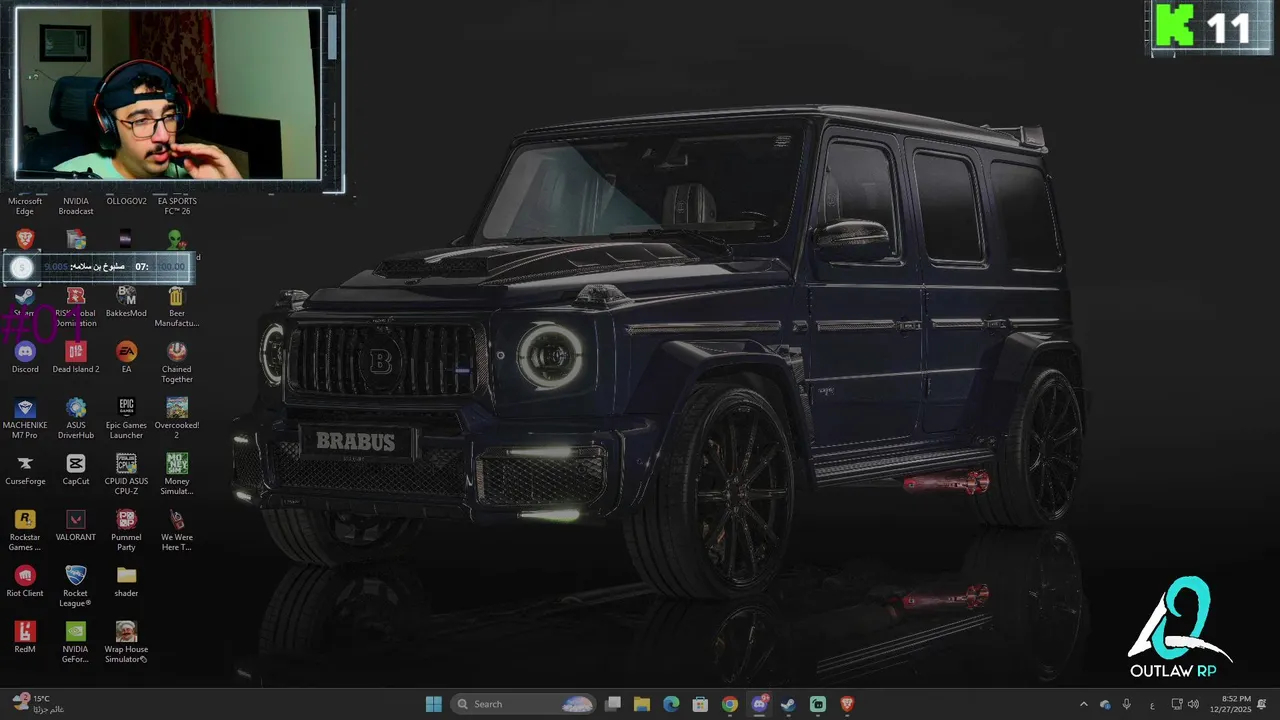
Task: Select the EA app desktop icon
Action: click(x=126, y=357)
